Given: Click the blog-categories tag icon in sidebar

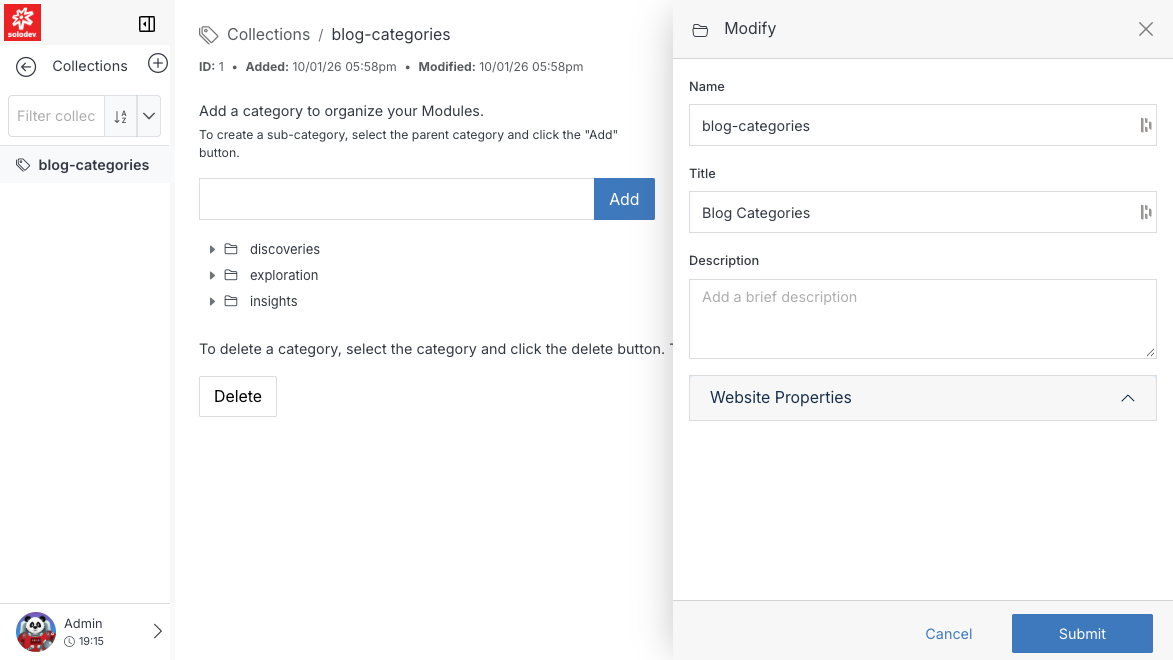Looking at the screenshot, I should (23, 165).
